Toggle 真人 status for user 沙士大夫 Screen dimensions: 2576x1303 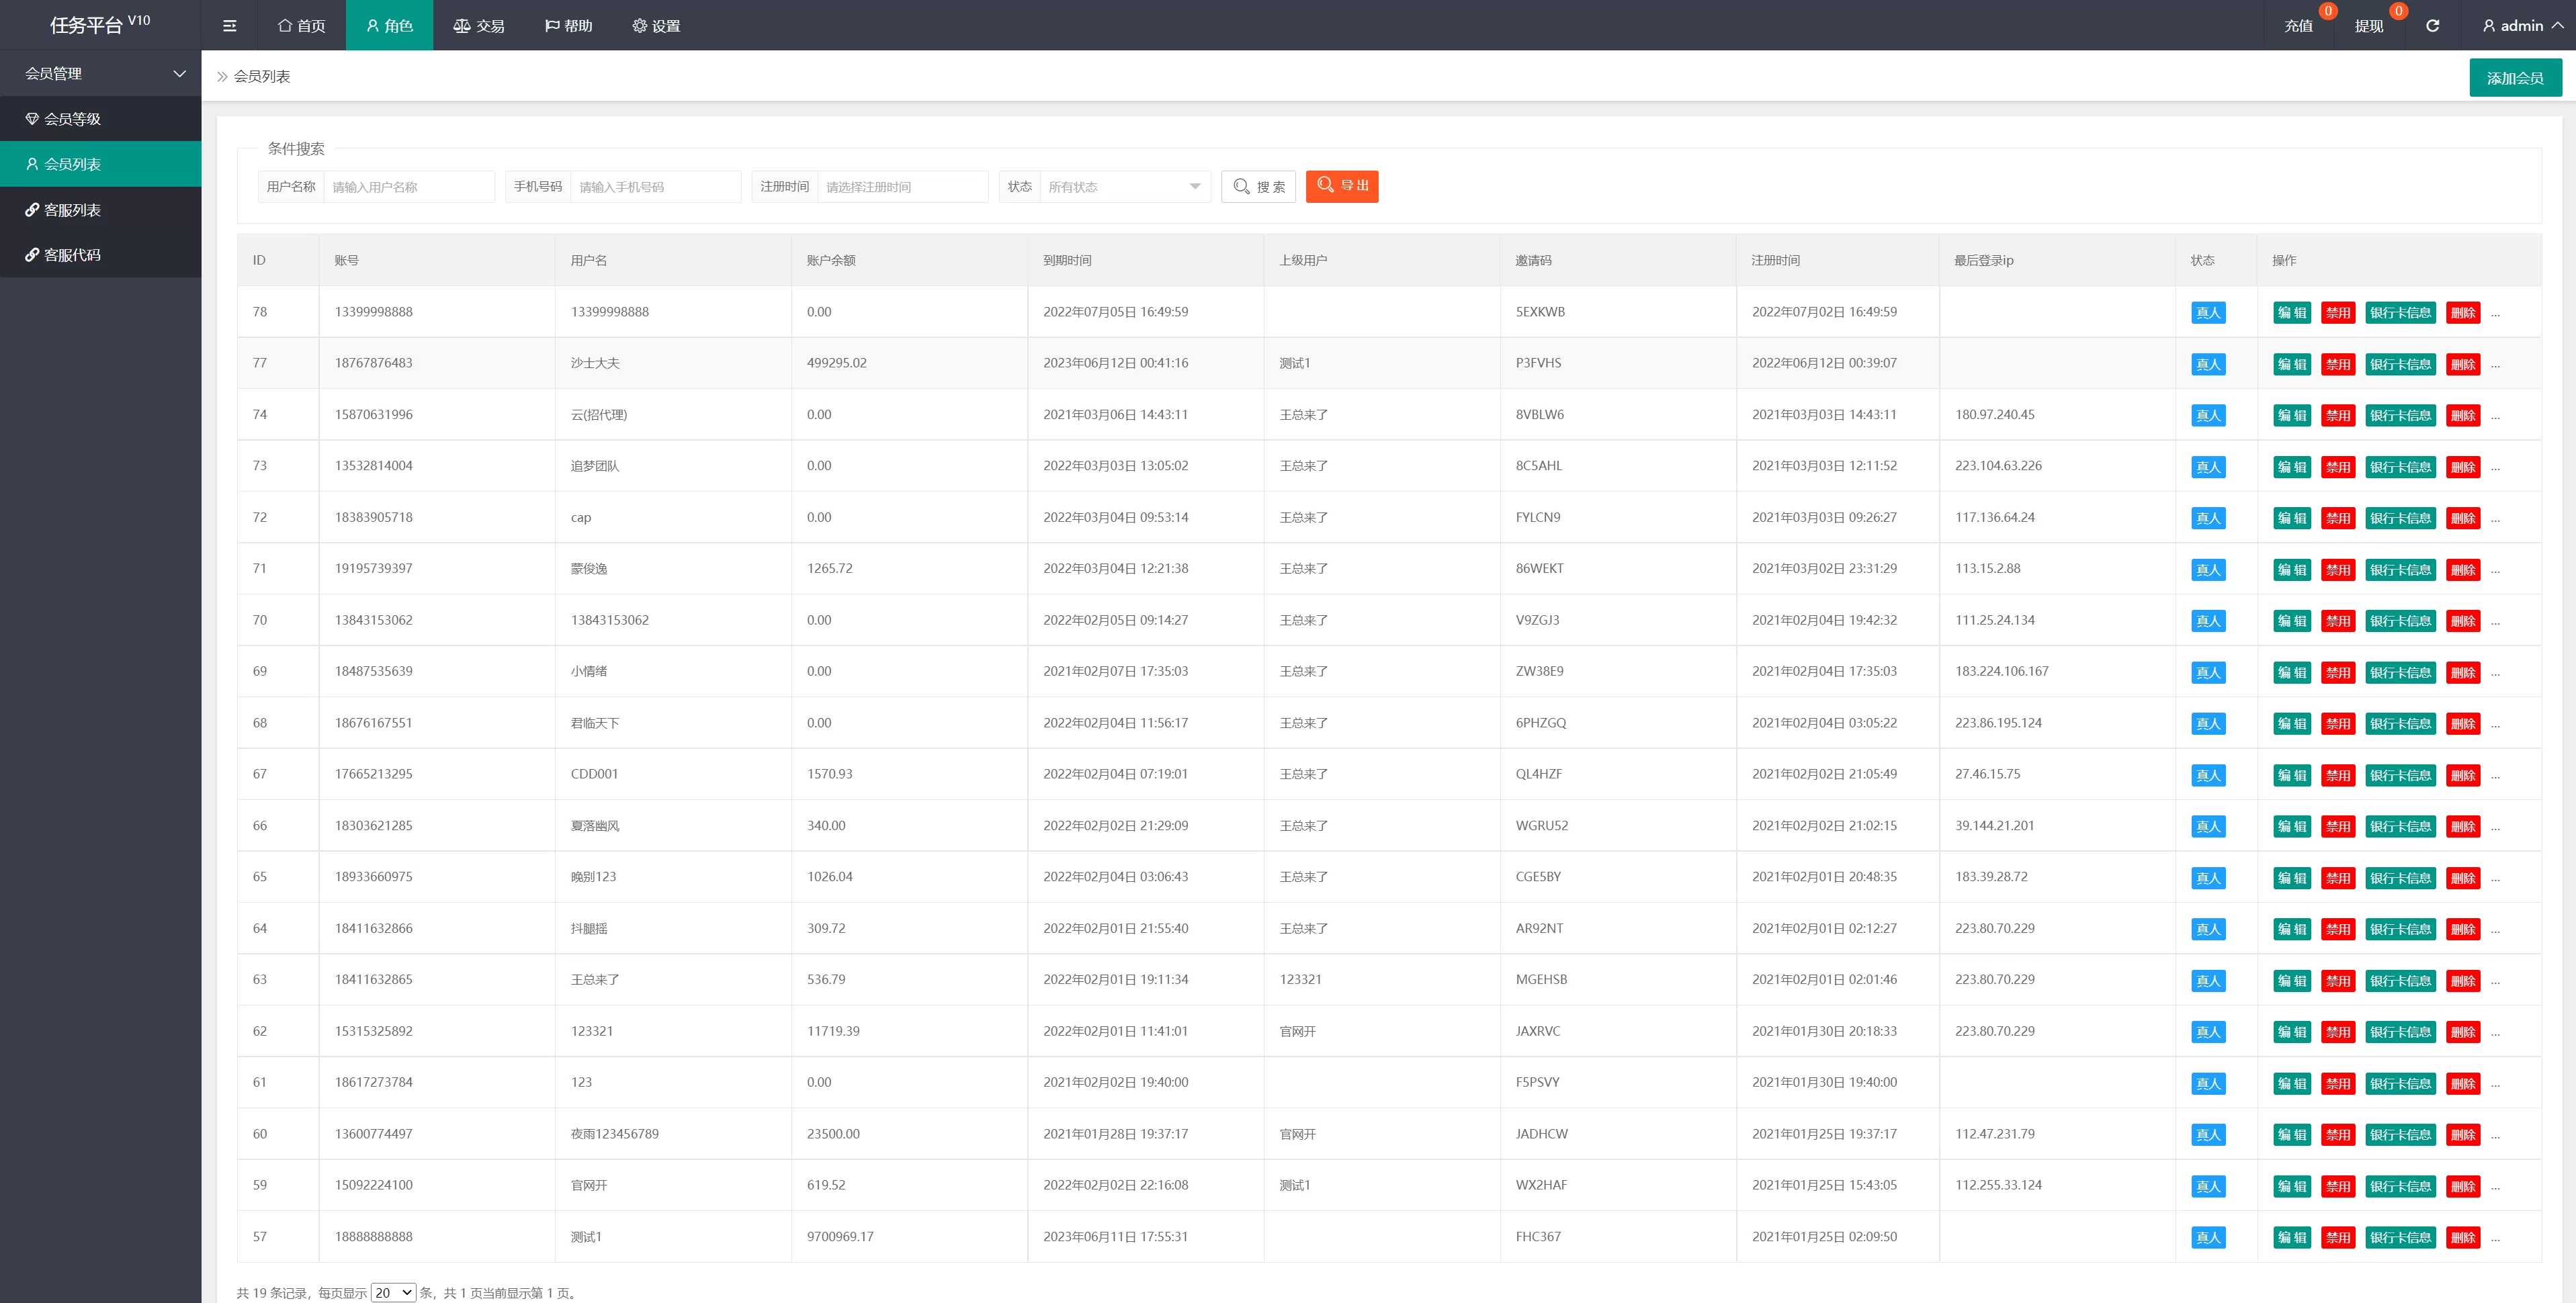[x=2207, y=364]
